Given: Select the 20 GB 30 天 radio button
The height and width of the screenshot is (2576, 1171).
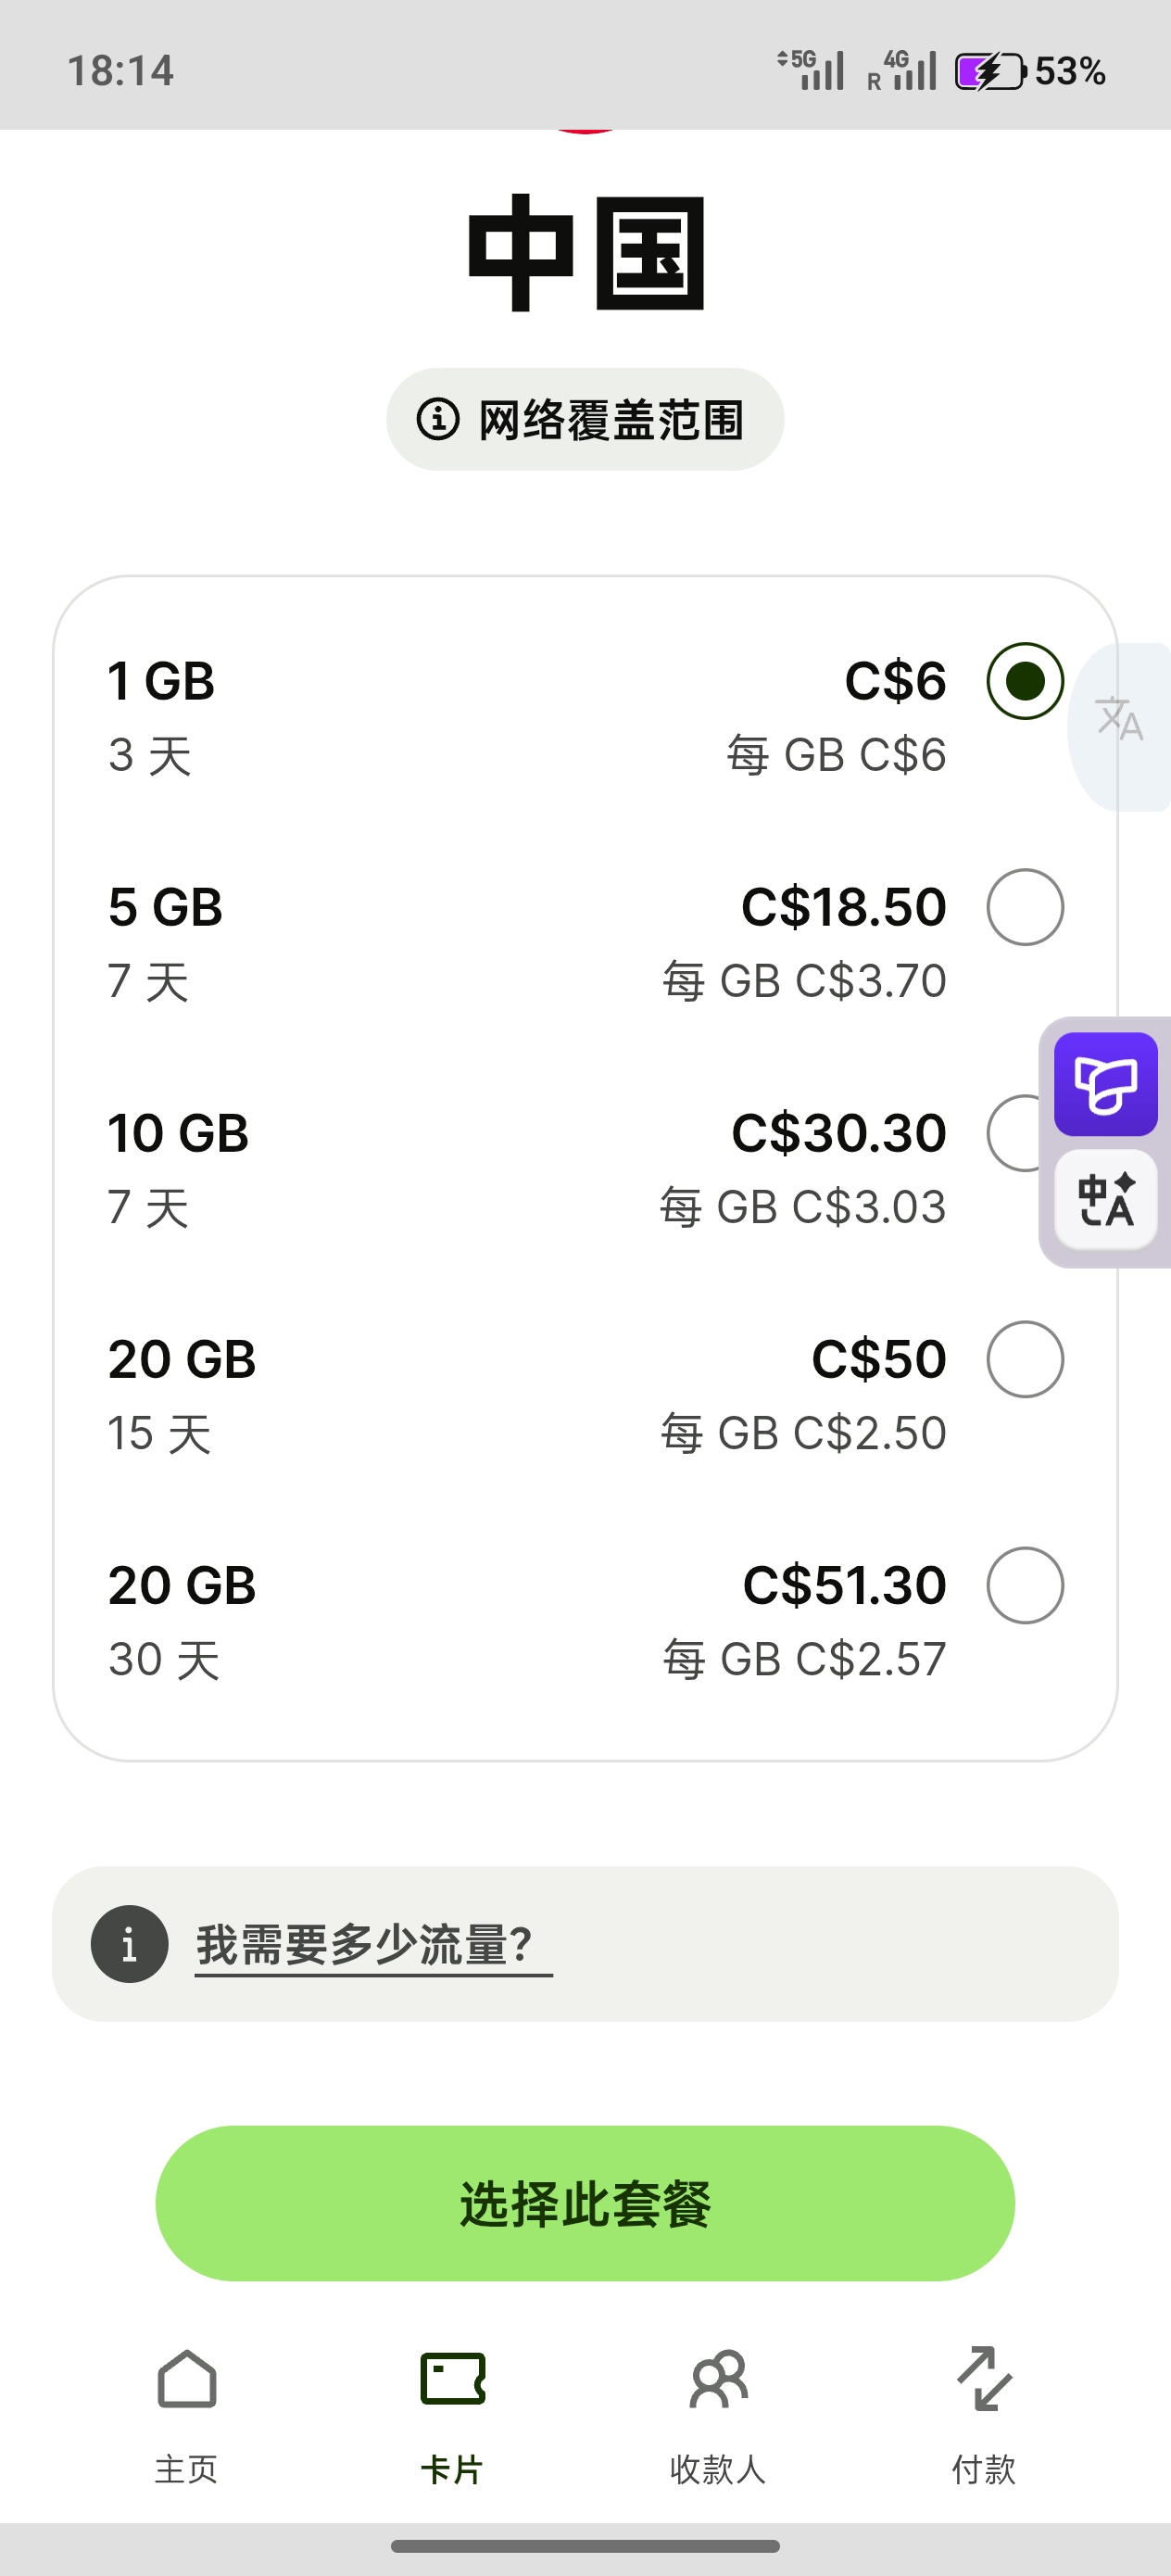Looking at the screenshot, I should tap(1025, 1585).
